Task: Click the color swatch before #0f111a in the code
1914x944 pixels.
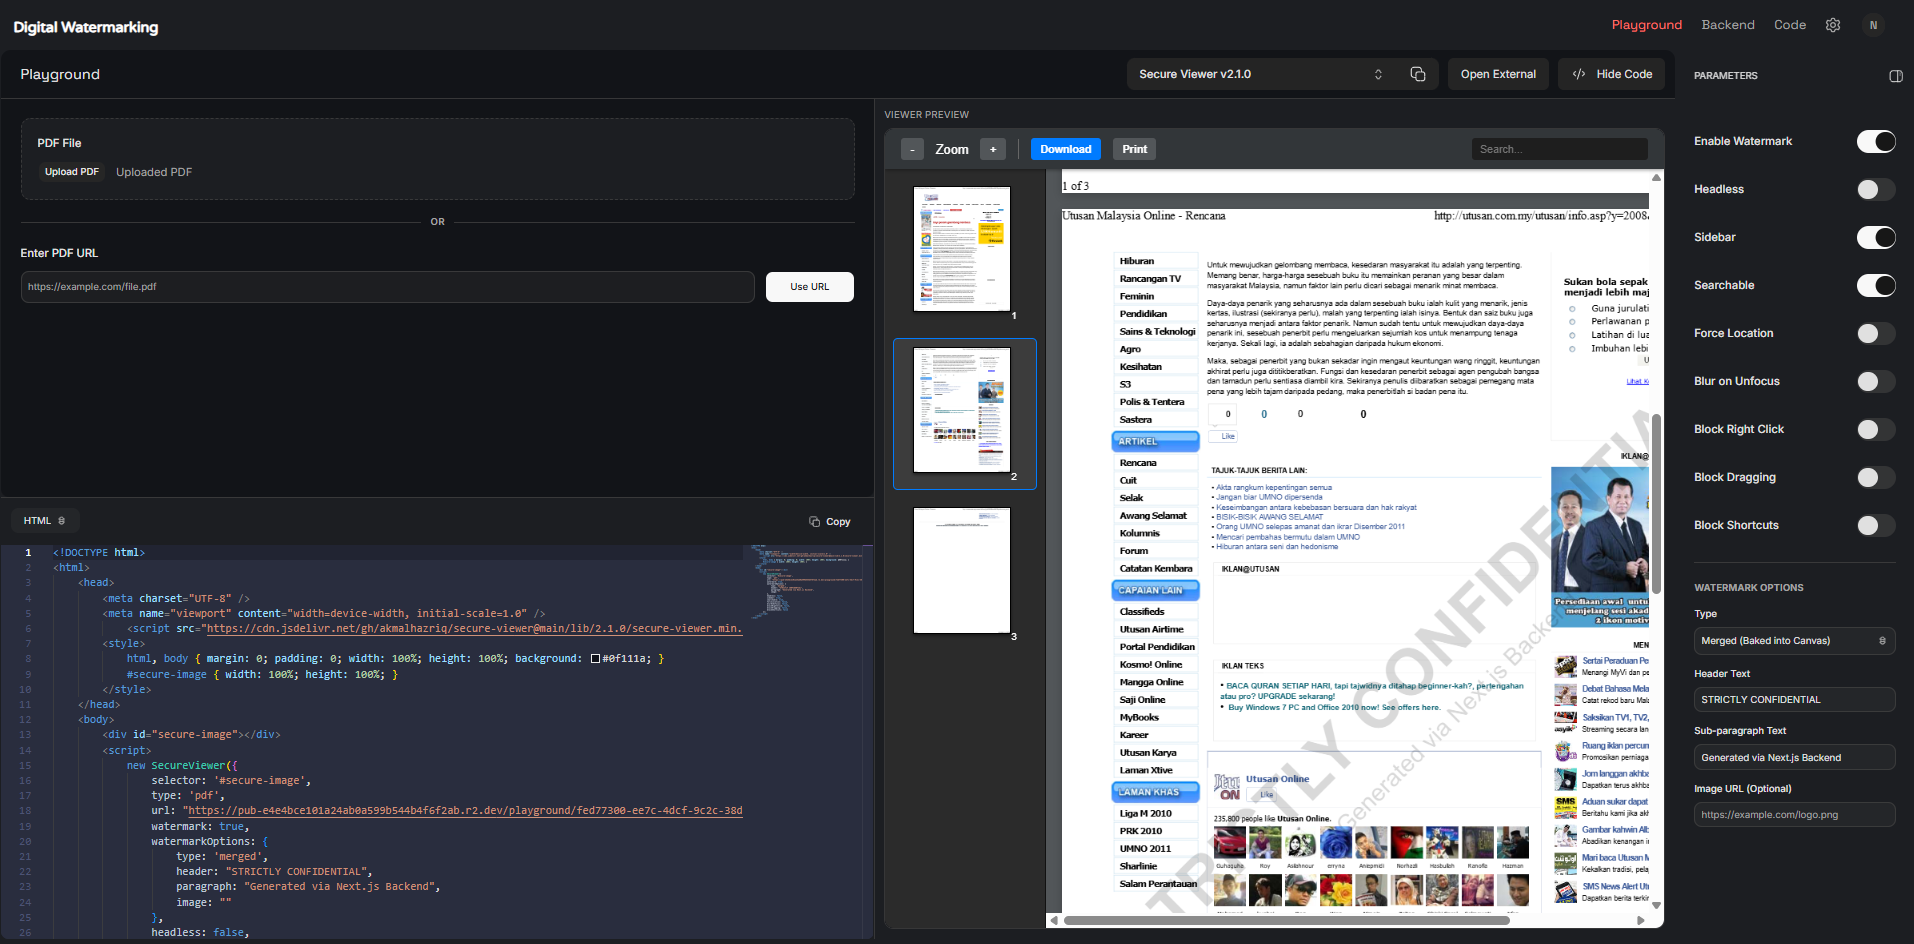Action: tap(595, 659)
